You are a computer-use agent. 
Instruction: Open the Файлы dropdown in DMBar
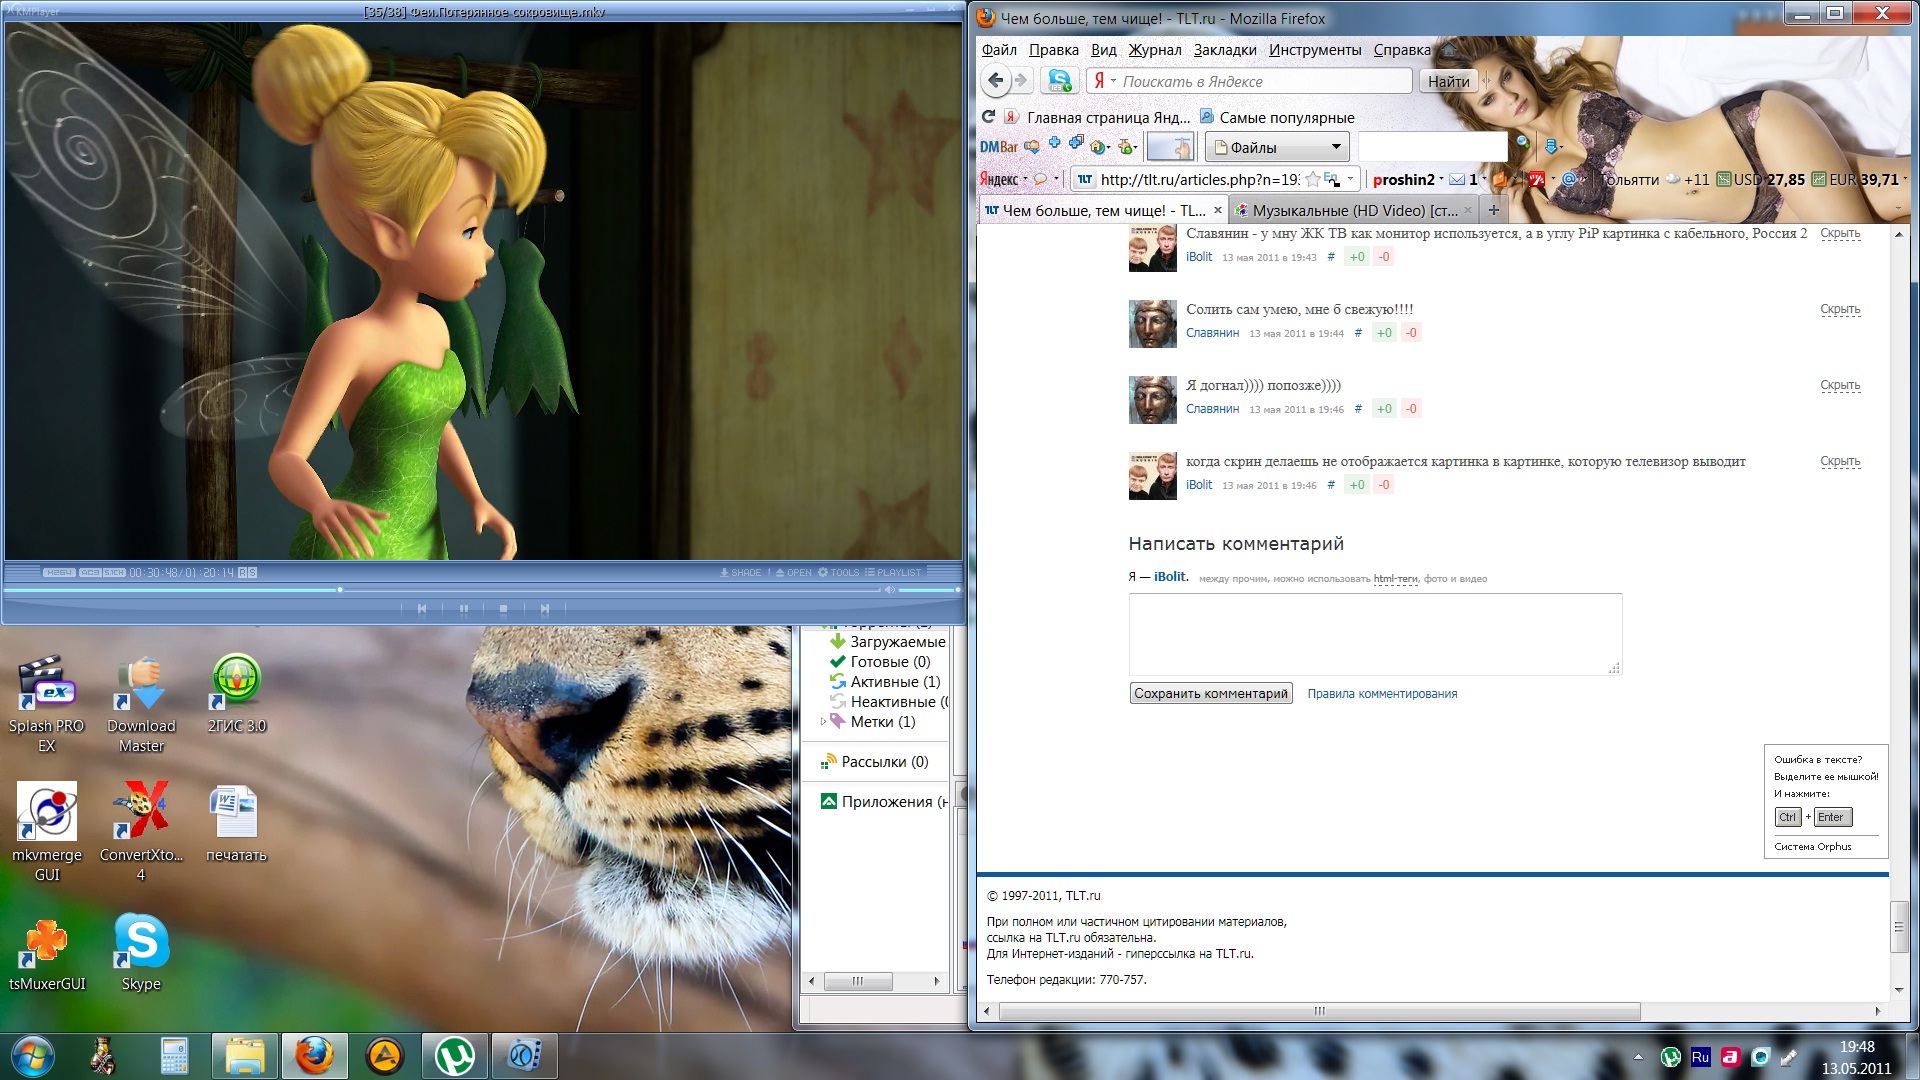[1277, 147]
